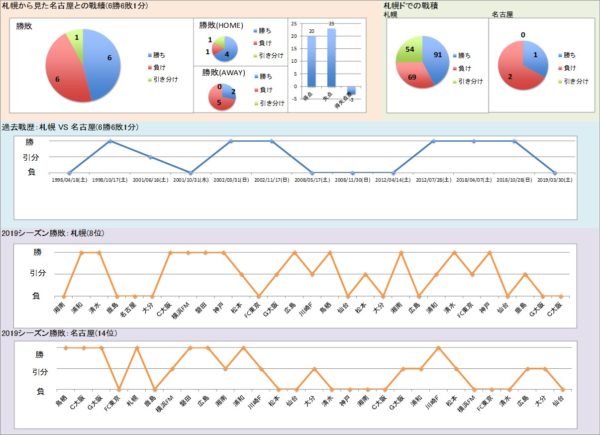600x435 pixels.
Task: Click the 1998/10/17 data point on the blue line
Action: (109, 142)
